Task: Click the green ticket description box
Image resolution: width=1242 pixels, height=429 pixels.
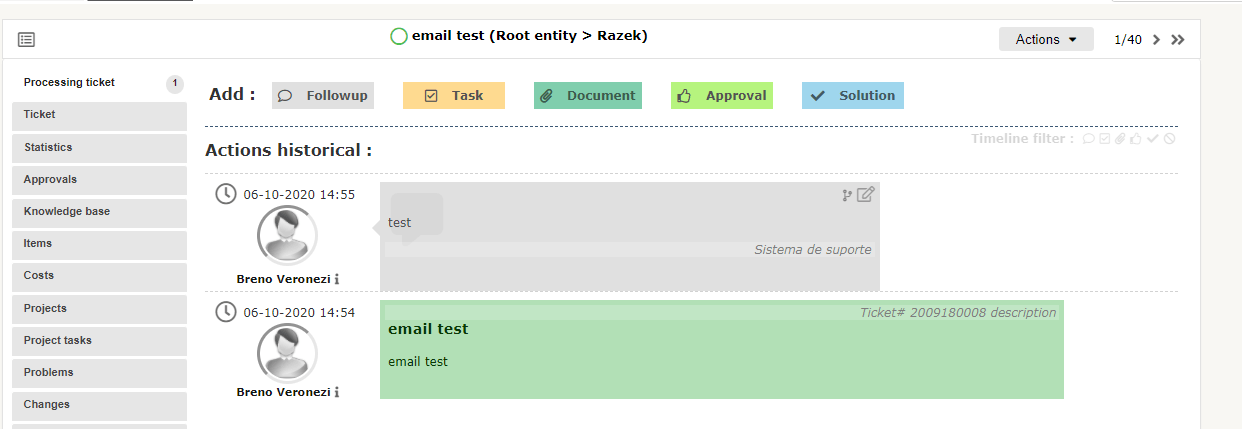Action: click(721, 350)
